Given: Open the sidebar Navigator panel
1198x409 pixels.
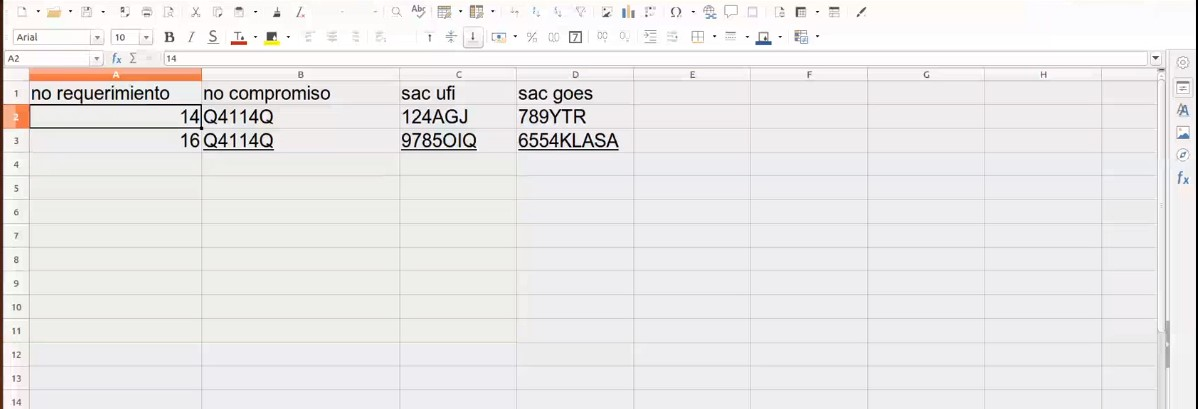Looking at the screenshot, I should click(x=1183, y=155).
